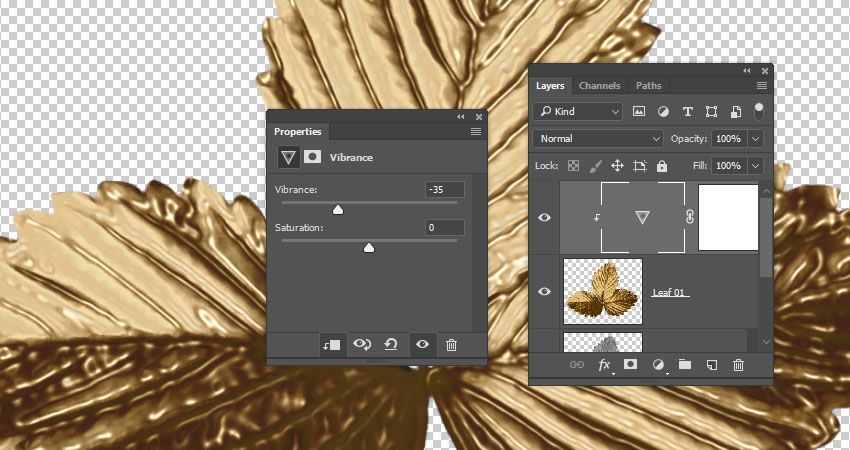Image resolution: width=850 pixels, height=450 pixels.
Task: Delete adjustment layer from Properties panel
Action: pos(452,345)
